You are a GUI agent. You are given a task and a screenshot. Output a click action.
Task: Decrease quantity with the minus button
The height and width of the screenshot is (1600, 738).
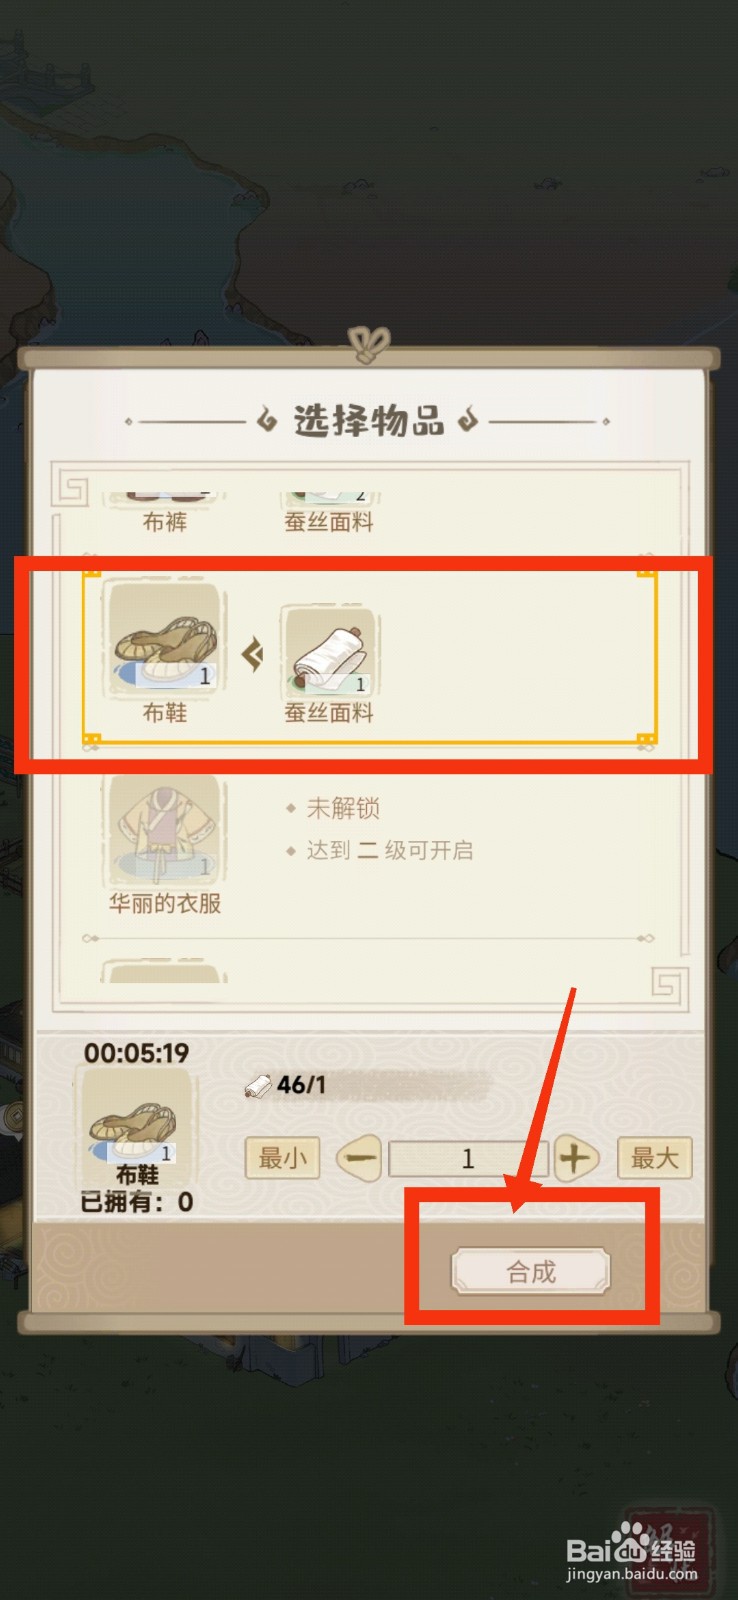point(358,1159)
